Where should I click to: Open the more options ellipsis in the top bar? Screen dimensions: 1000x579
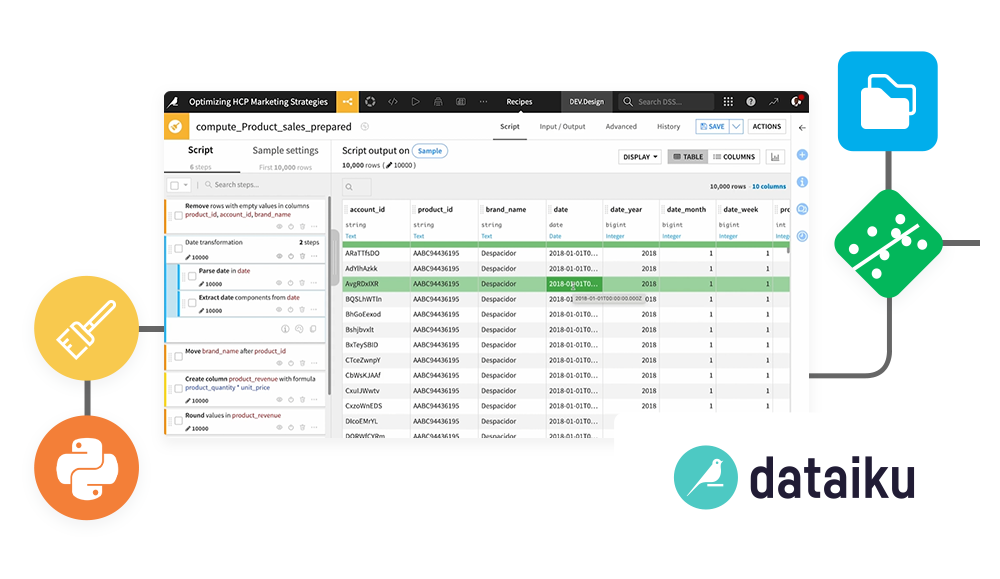click(483, 101)
